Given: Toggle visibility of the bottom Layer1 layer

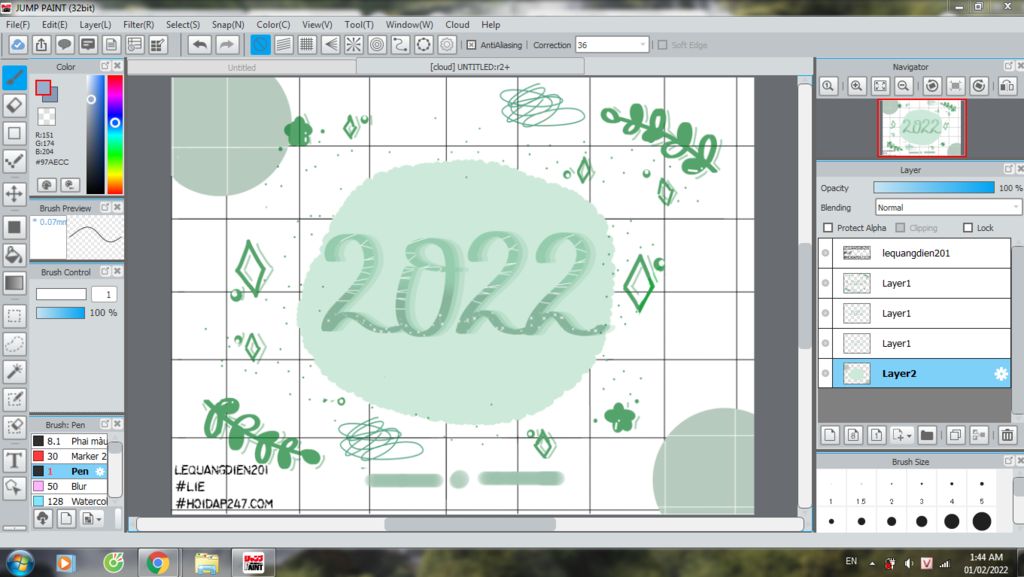Looking at the screenshot, I should (825, 343).
